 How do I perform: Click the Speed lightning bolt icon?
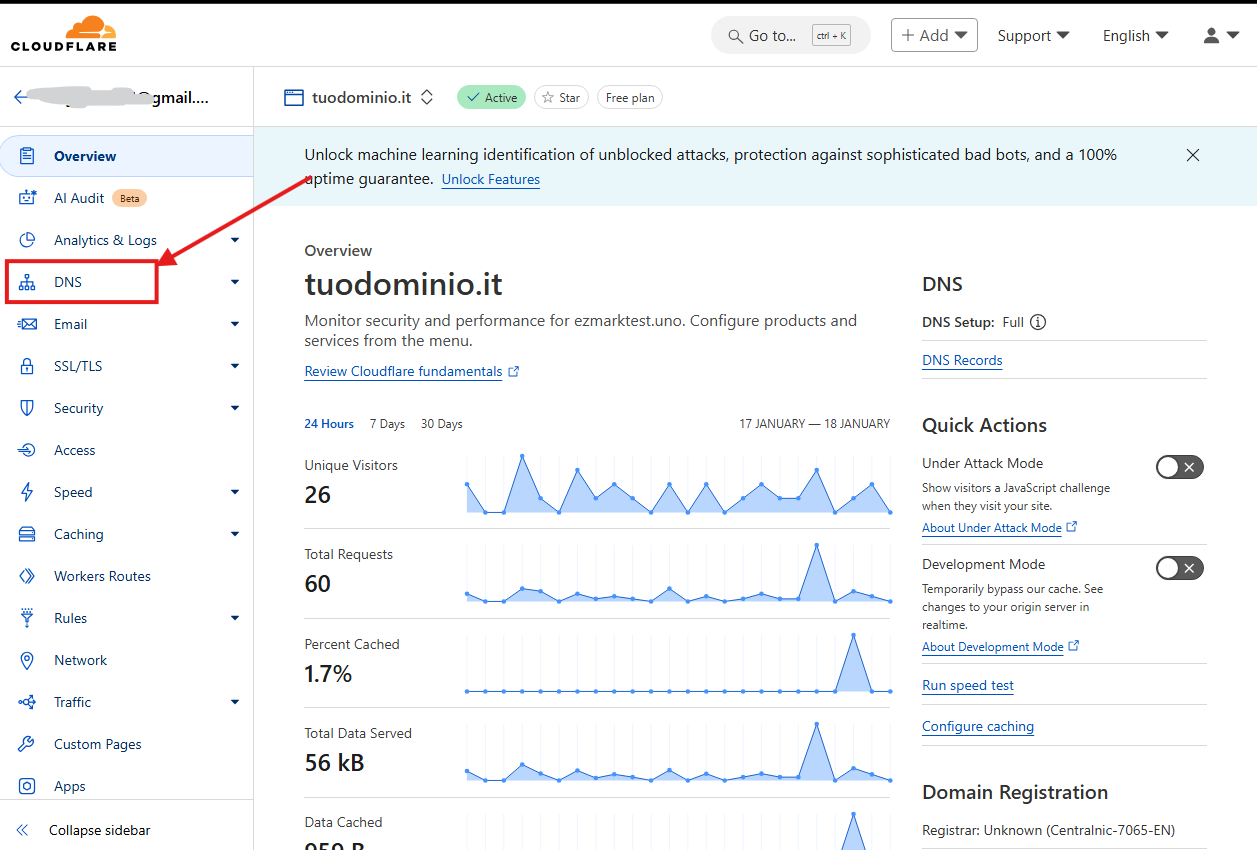pyautogui.click(x=27, y=492)
